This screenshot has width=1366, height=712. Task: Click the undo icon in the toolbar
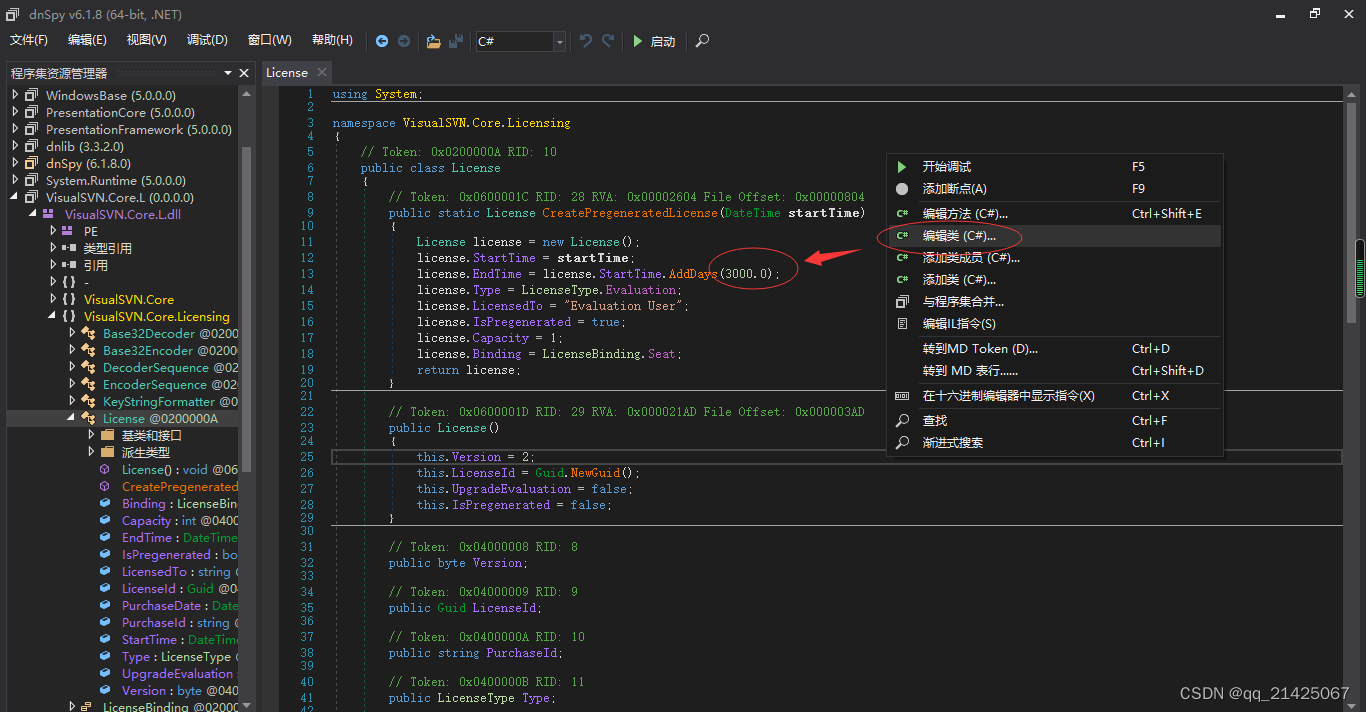pyautogui.click(x=586, y=41)
